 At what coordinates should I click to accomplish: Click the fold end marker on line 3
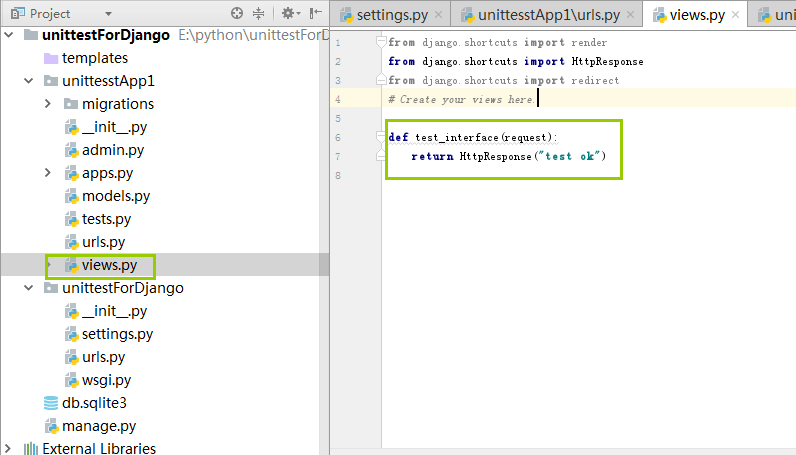point(381,80)
